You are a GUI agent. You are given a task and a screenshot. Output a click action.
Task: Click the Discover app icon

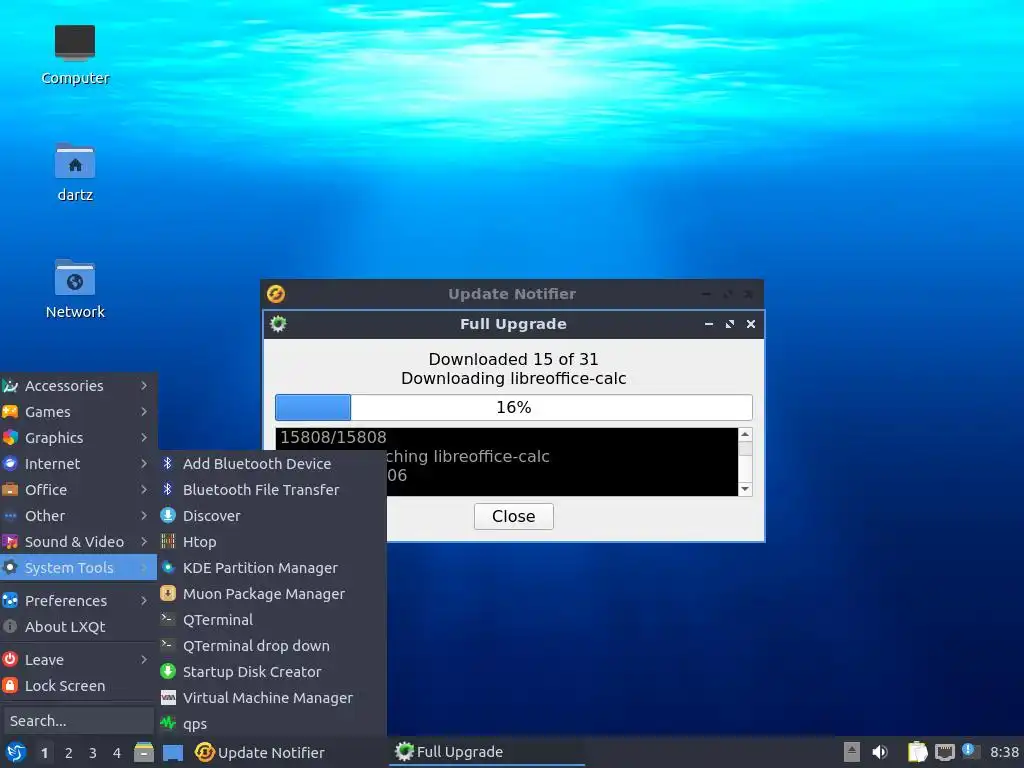coord(168,516)
